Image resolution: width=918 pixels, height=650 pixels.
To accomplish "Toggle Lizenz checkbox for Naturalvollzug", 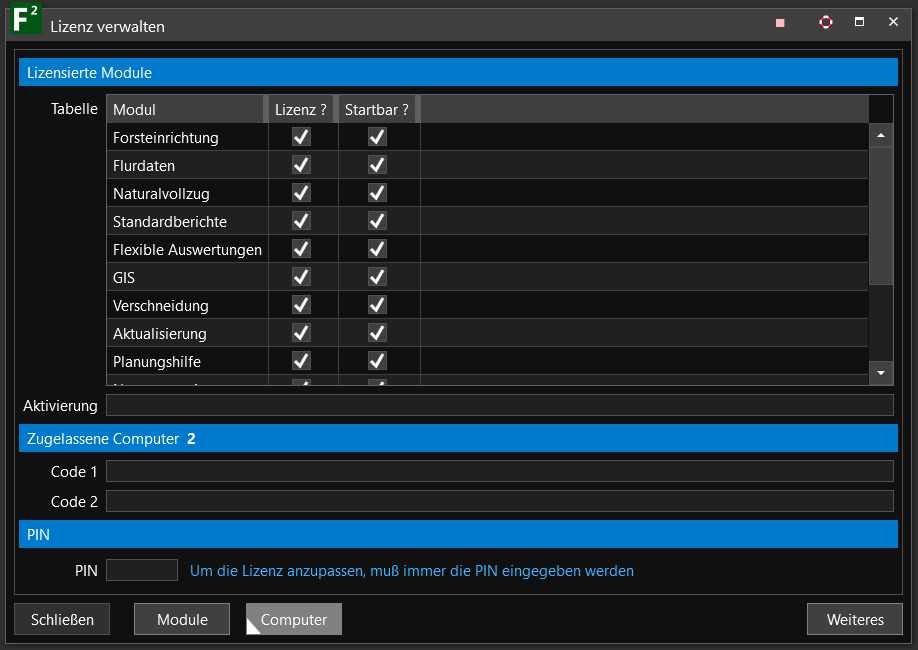I will [x=301, y=193].
